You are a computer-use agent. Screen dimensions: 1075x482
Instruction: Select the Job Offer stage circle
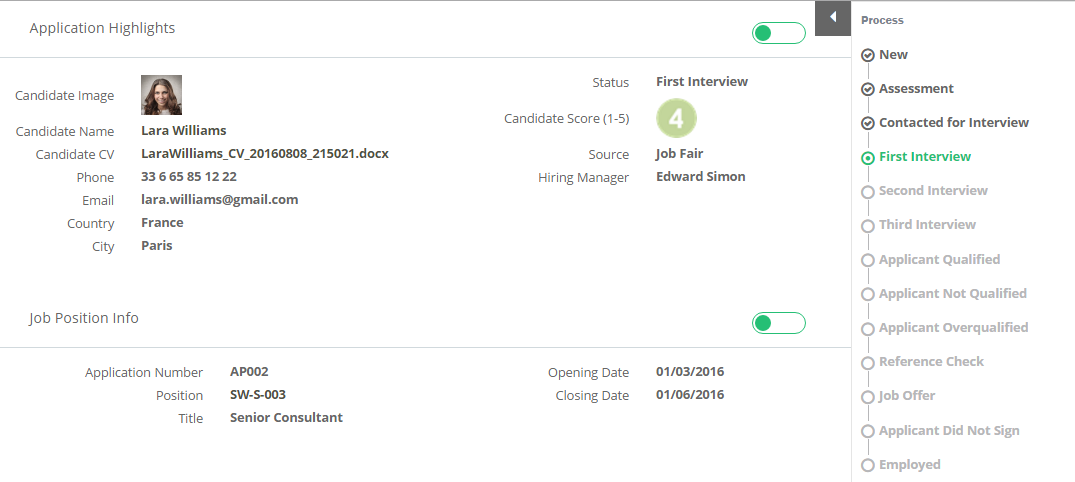(x=868, y=397)
